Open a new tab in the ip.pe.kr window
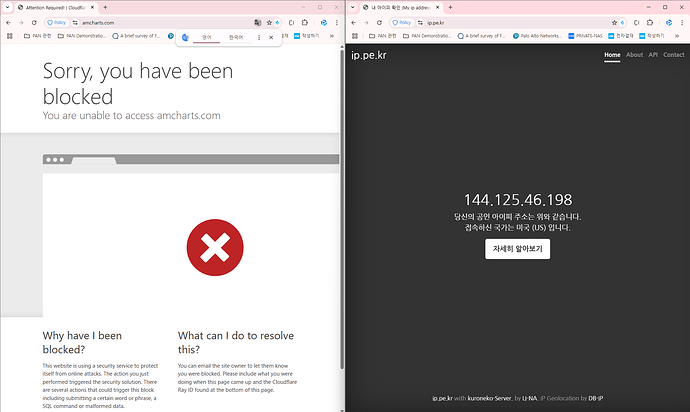Screen dimensions: 690x412 click(450, 7)
